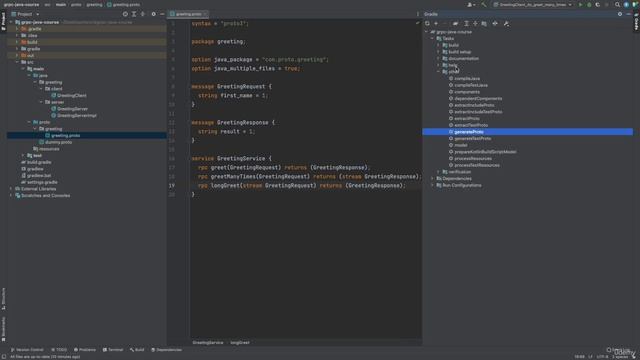Expand the build folder in Project tree
The width and height of the screenshot is (640, 360).
pos(17,42)
